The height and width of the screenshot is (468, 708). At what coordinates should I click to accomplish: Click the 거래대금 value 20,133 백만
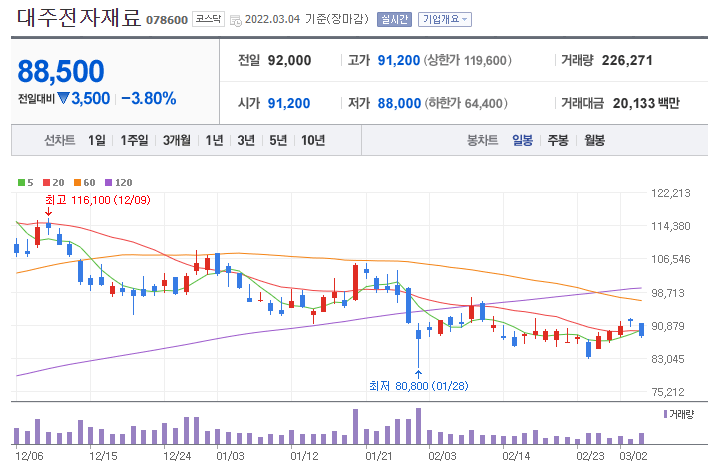pos(646,103)
